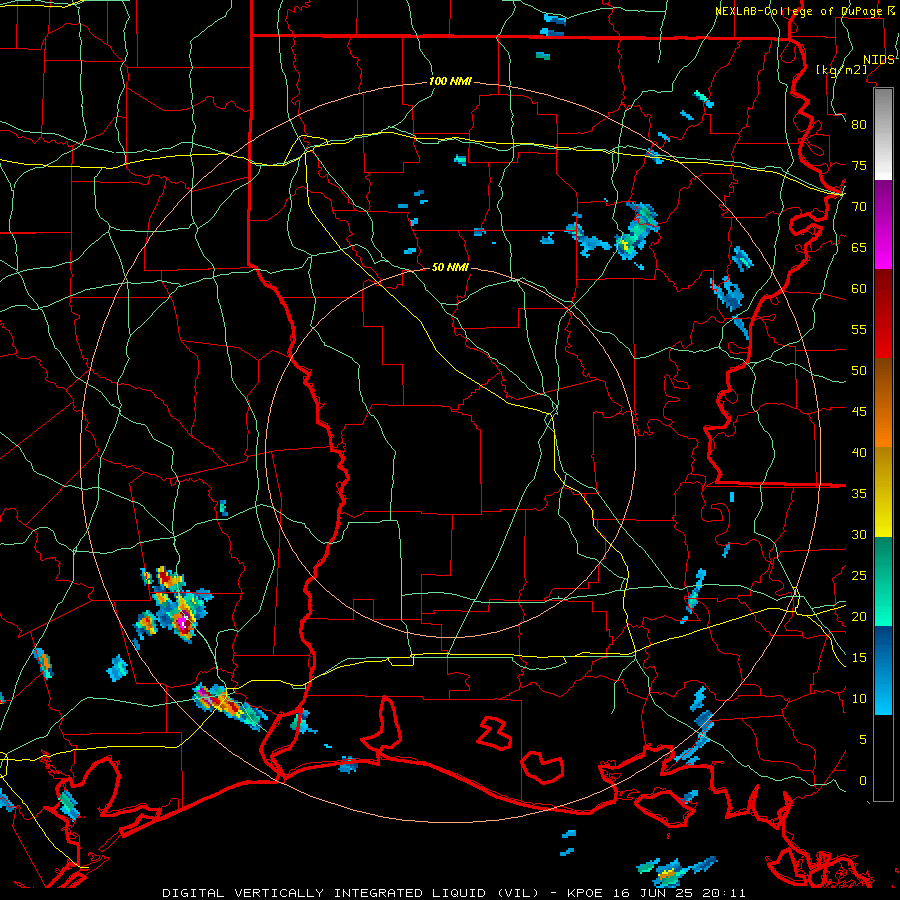The image size is (900, 900).
Task: Click the 55 value on the color scale
Action: (859, 329)
